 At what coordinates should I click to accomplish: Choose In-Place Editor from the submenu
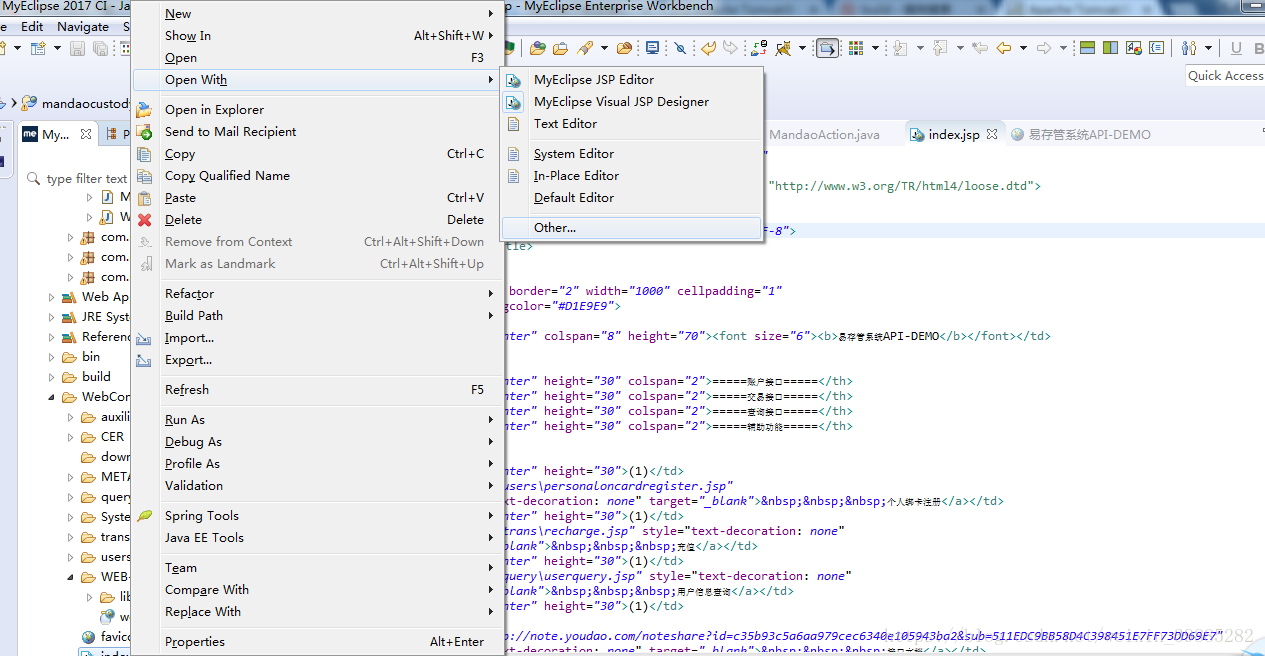[632, 176]
